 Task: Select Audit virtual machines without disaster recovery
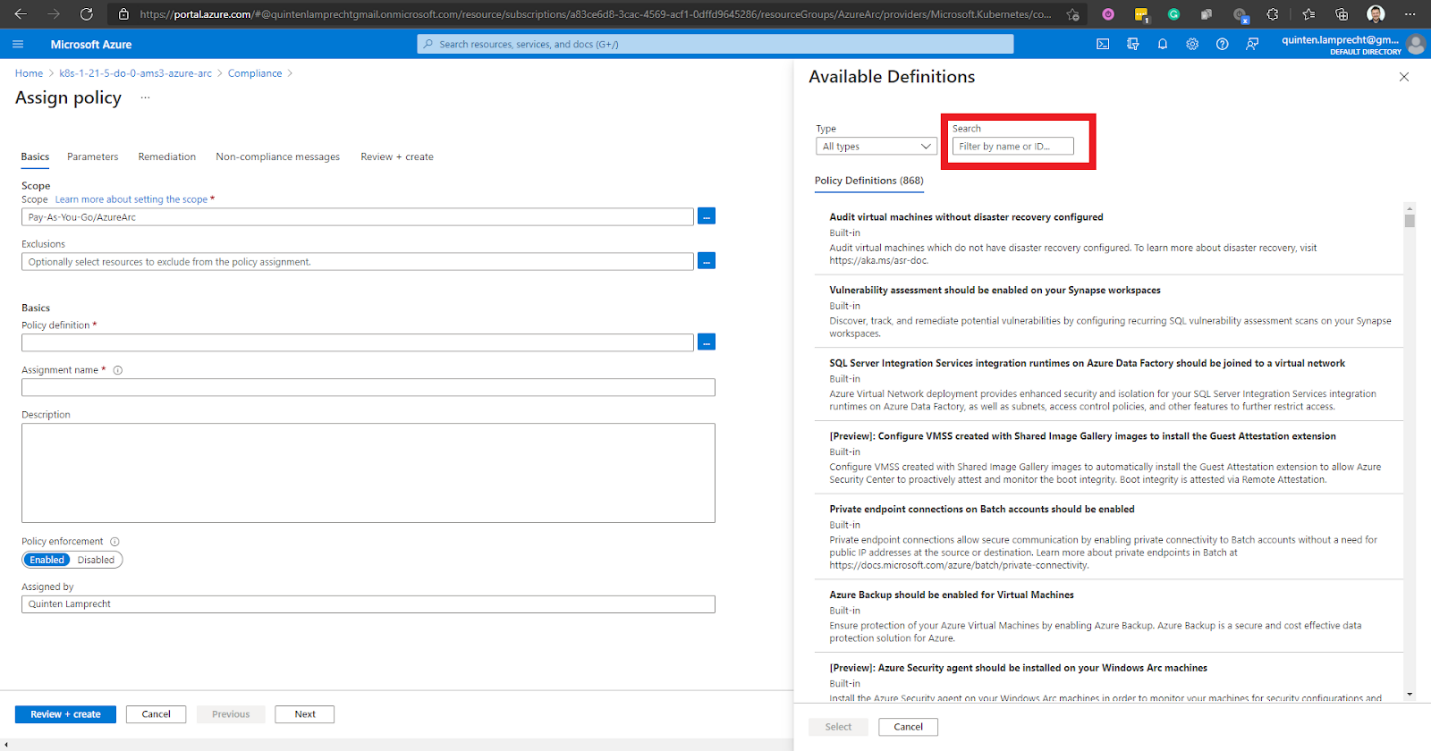click(x=1108, y=238)
